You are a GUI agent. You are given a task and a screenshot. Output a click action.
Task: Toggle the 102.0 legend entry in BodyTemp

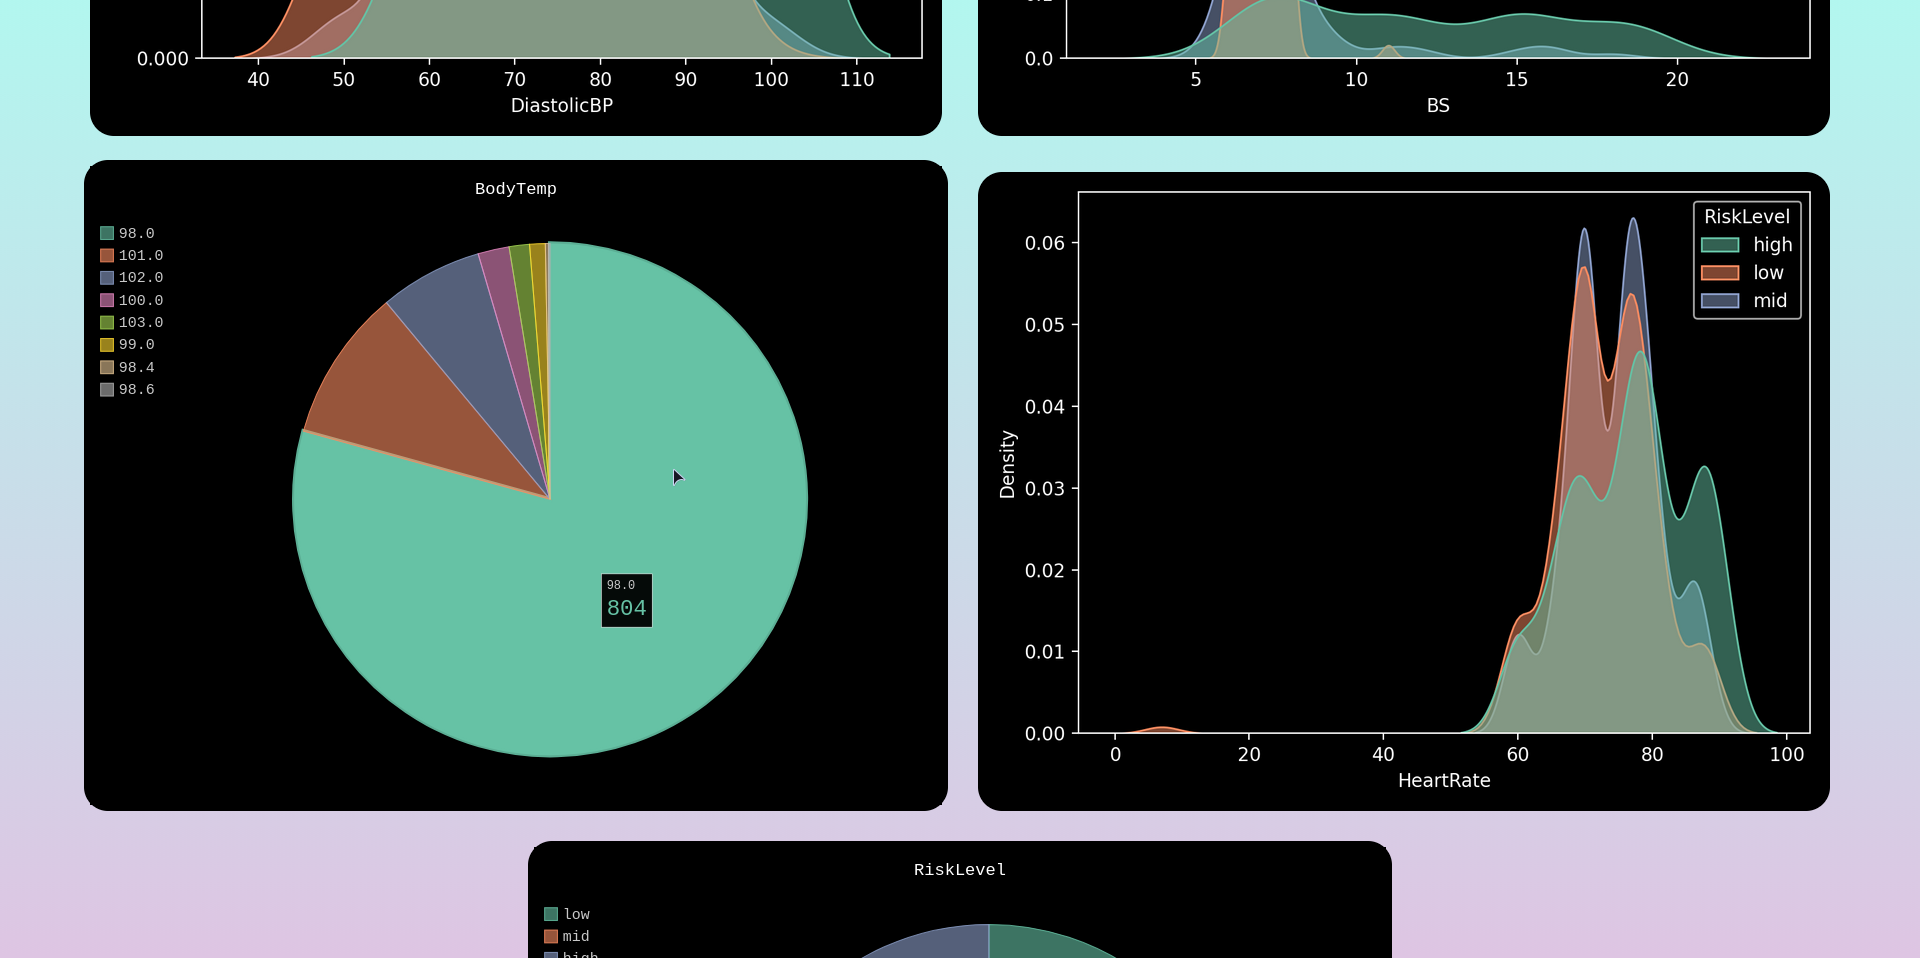(x=106, y=277)
